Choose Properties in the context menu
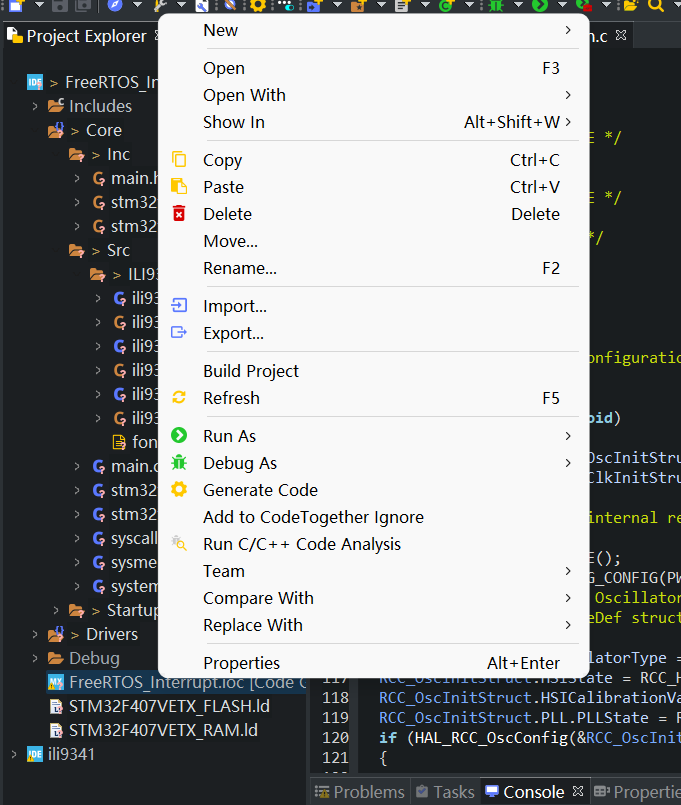This screenshot has width=681, height=805. tap(241, 663)
